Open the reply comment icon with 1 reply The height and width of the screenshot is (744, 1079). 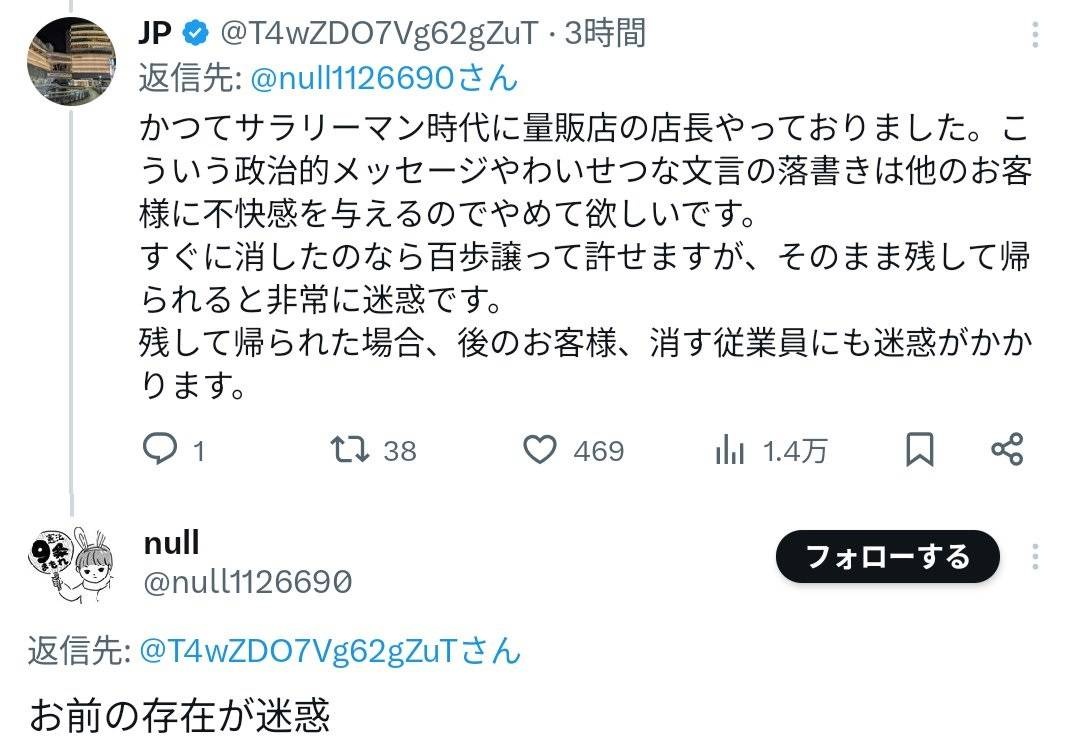pyautogui.click(x=160, y=450)
